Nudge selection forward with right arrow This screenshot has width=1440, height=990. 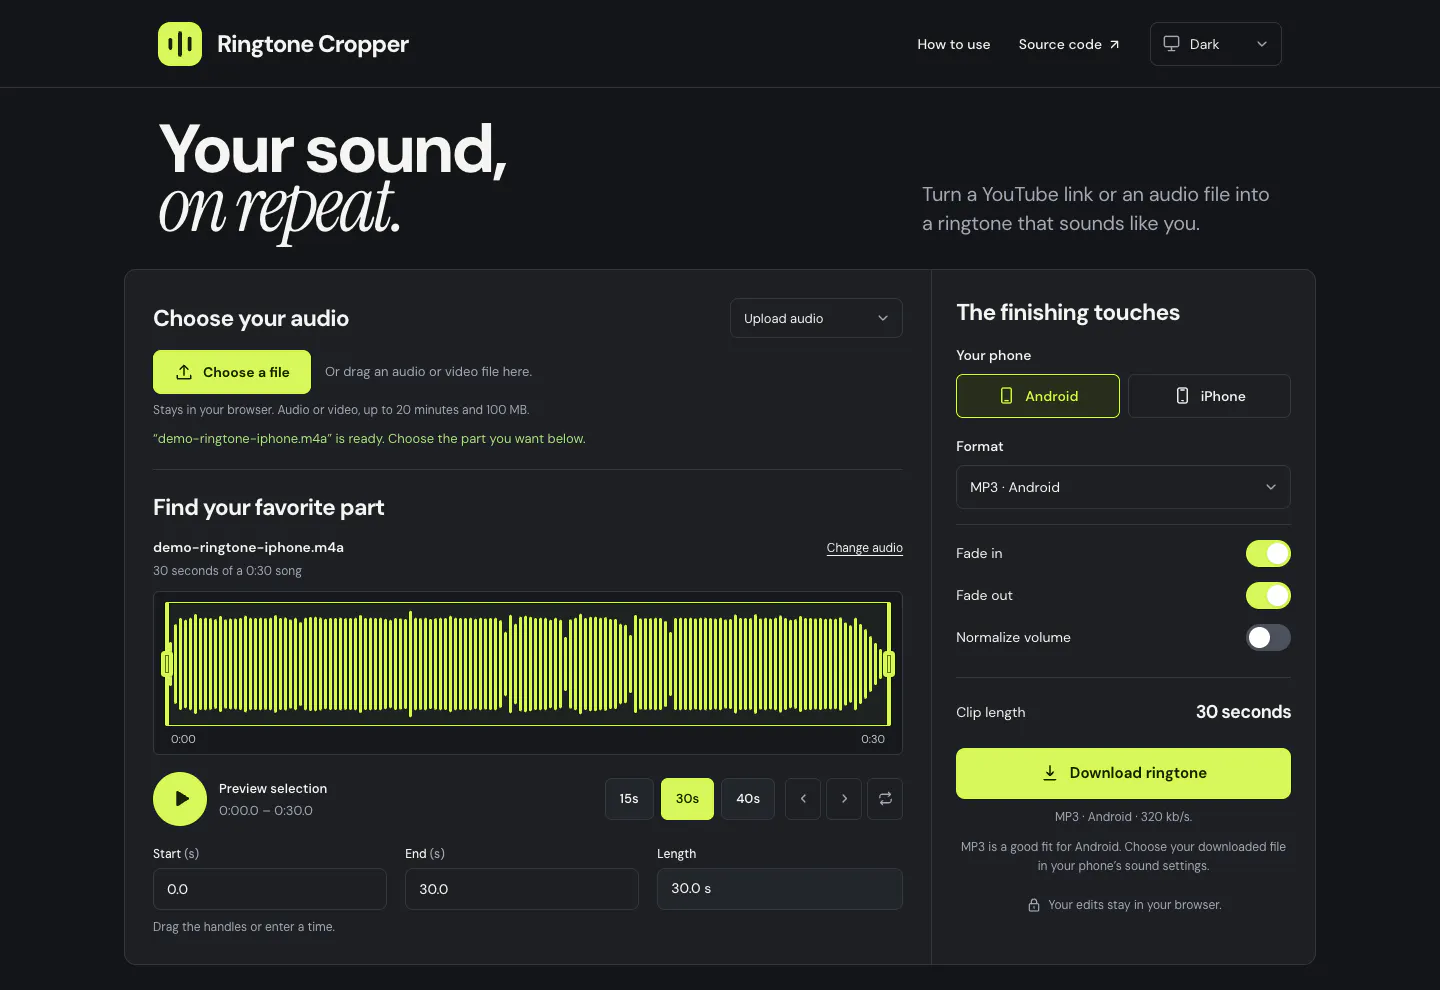coord(844,799)
